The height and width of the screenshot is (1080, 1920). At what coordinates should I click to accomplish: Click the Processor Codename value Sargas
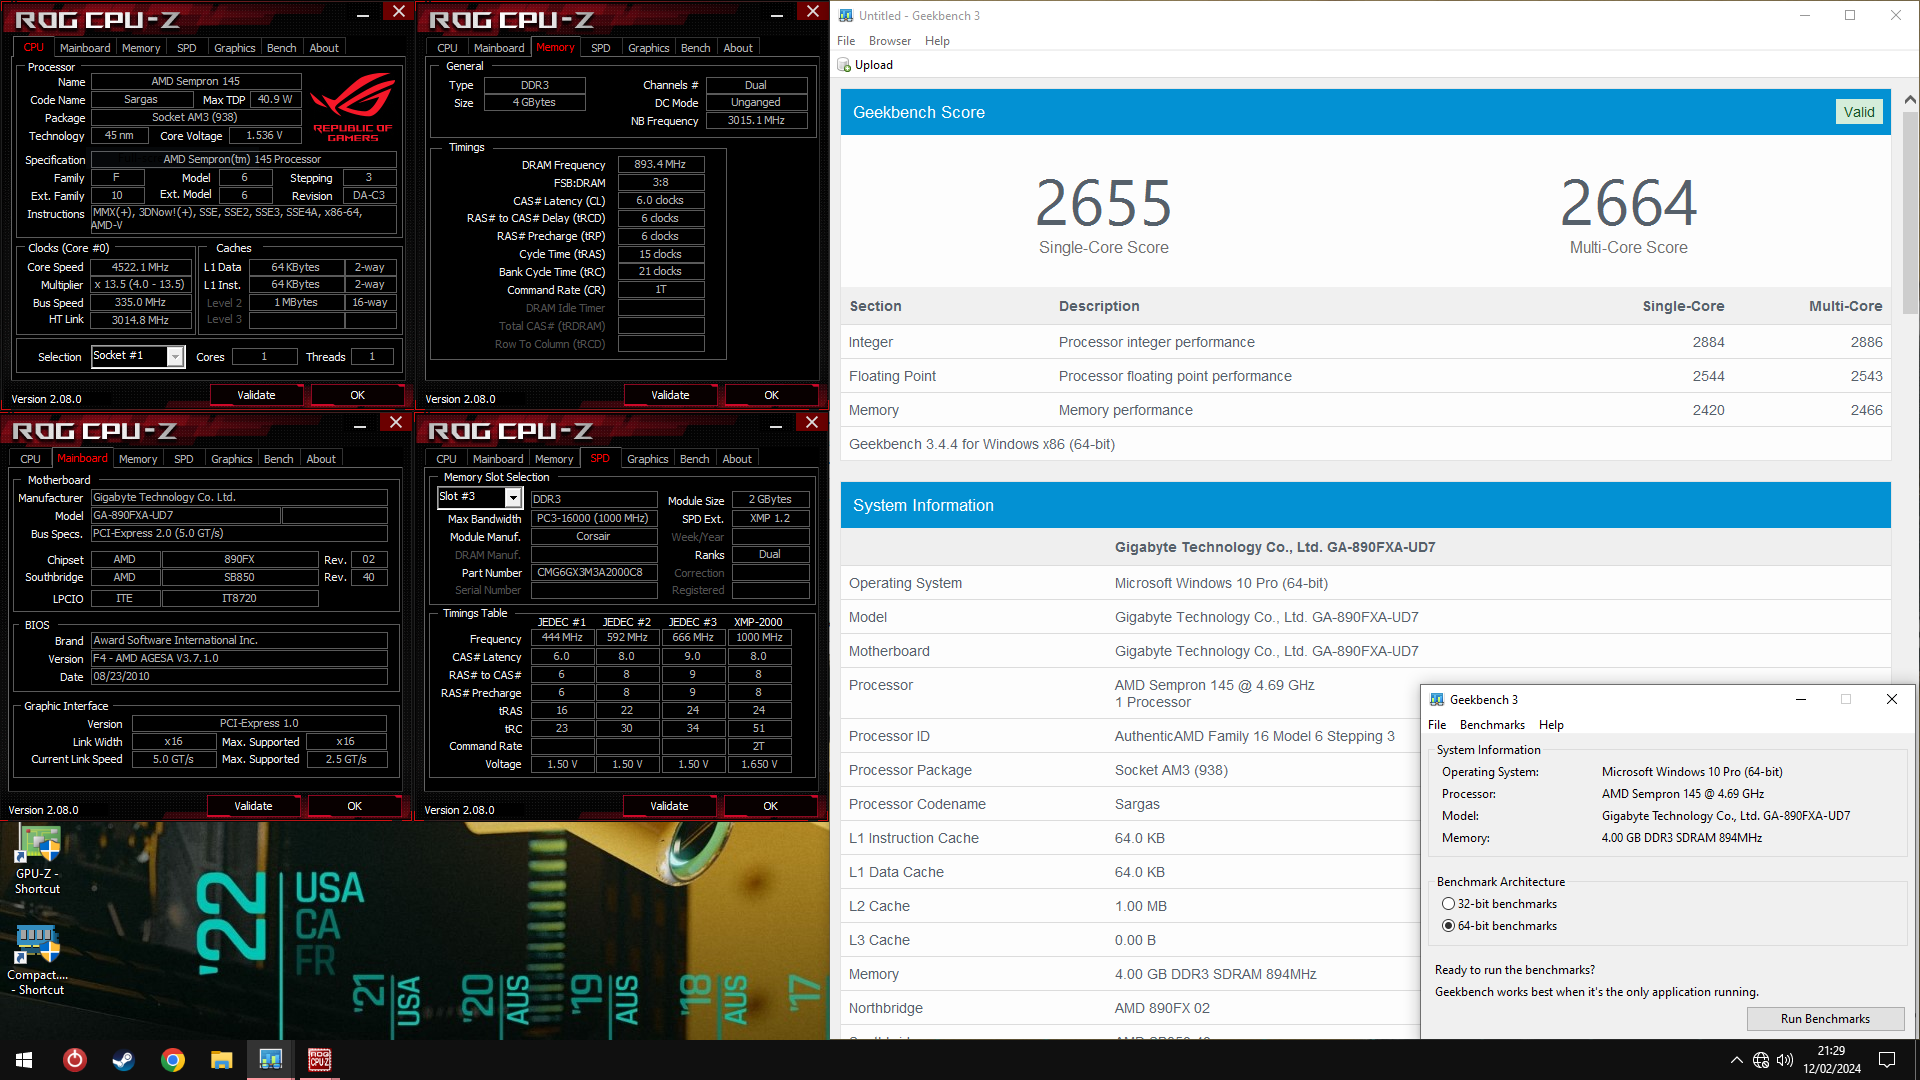coord(1137,805)
